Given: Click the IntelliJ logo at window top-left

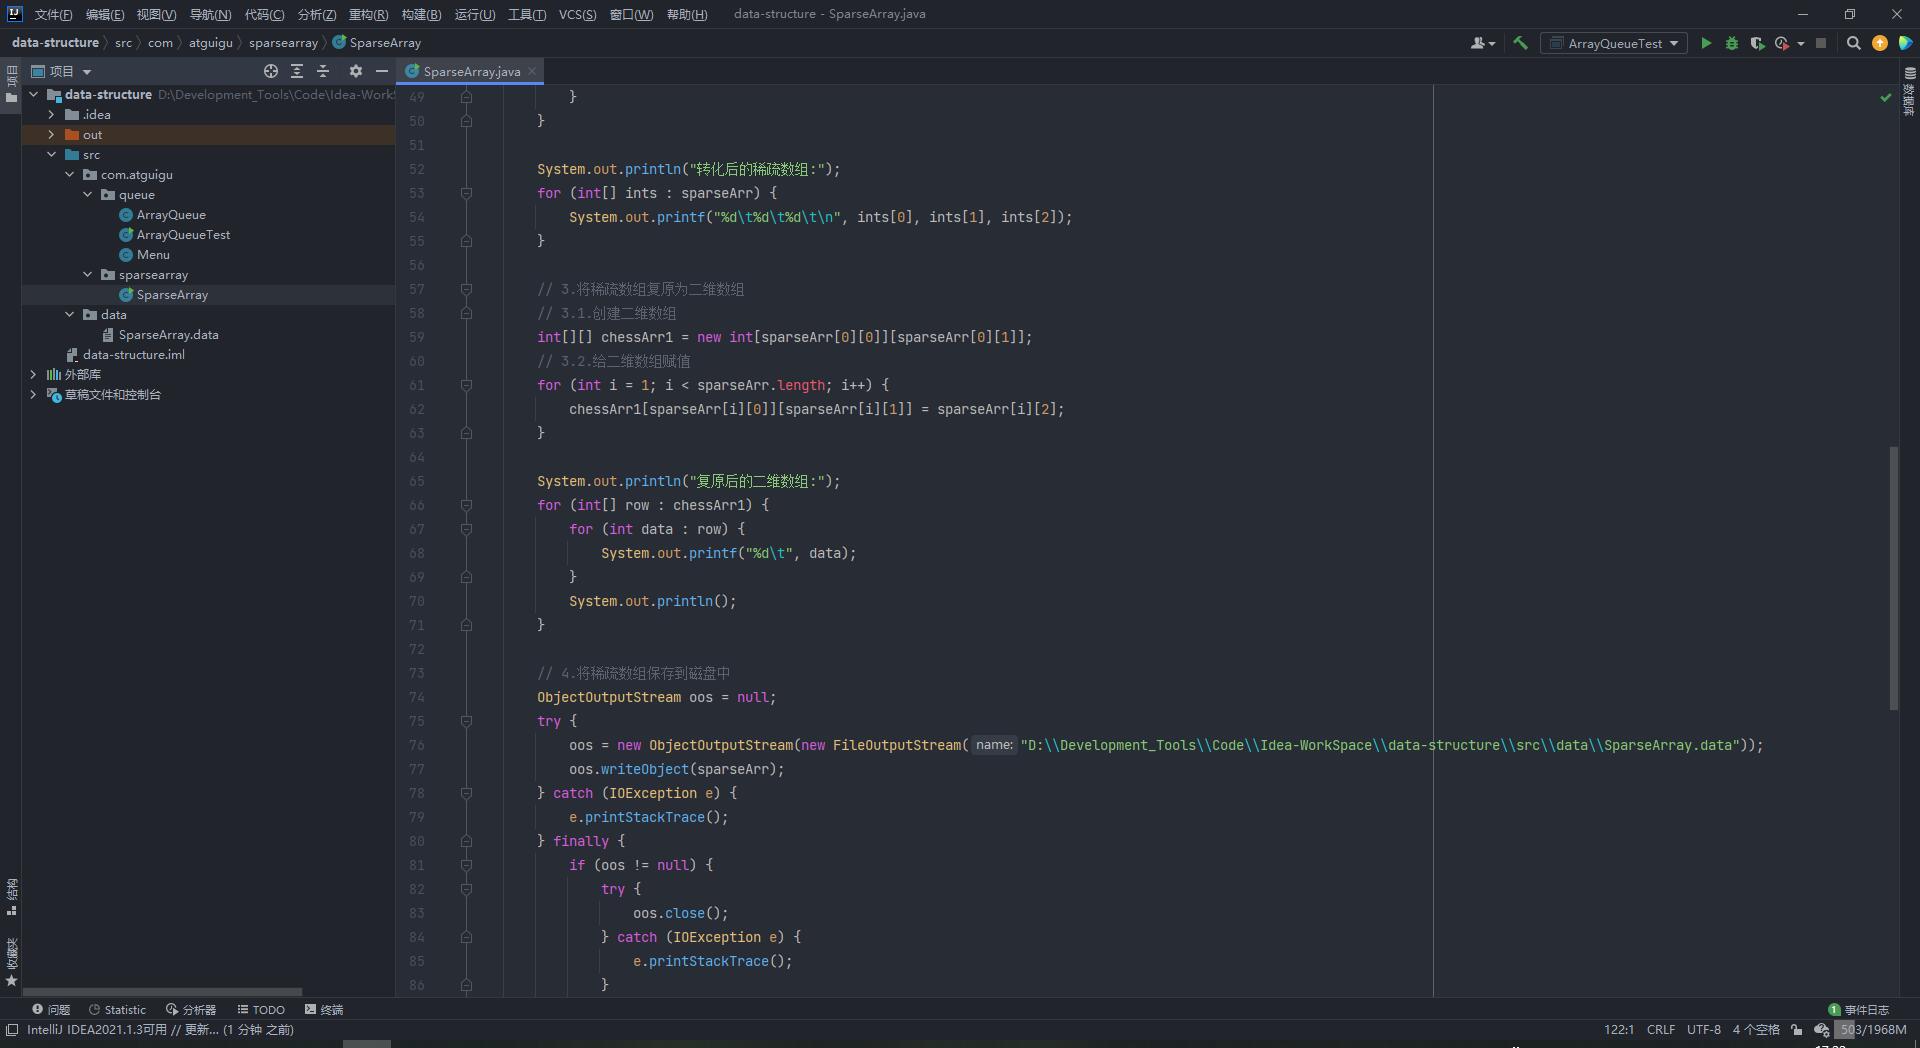Looking at the screenshot, I should tap(14, 14).
